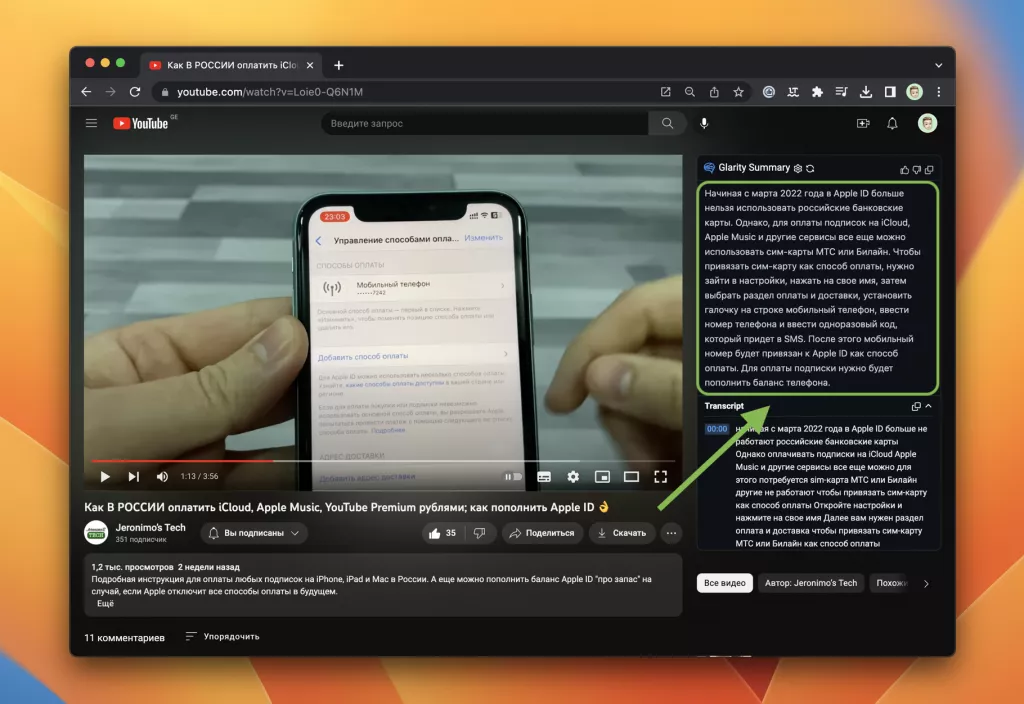This screenshot has height=704, width=1024.
Task: Expand the description with 'Ещё'
Action: 105,603
